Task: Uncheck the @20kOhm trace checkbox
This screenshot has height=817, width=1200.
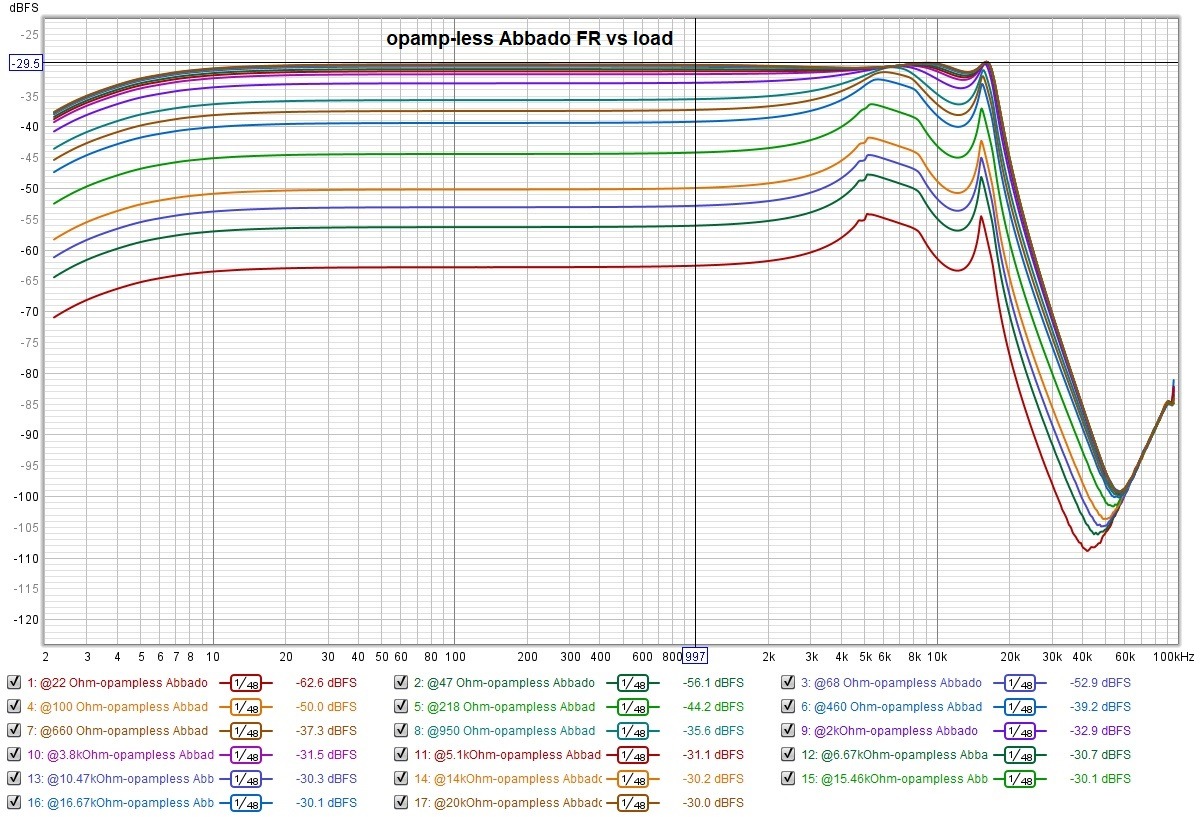Action: (x=401, y=802)
